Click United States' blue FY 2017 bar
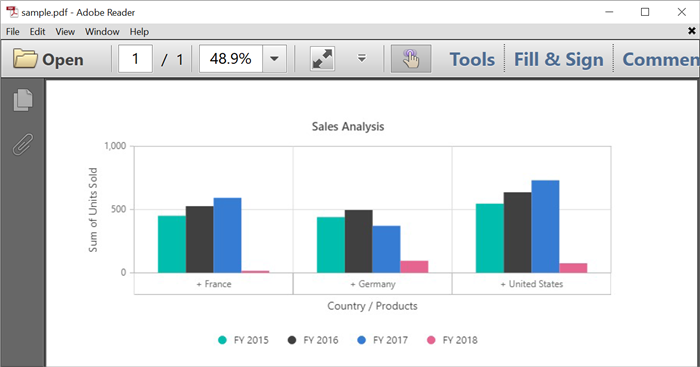700x367 pixels. pyautogui.click(x=545, y=226)
